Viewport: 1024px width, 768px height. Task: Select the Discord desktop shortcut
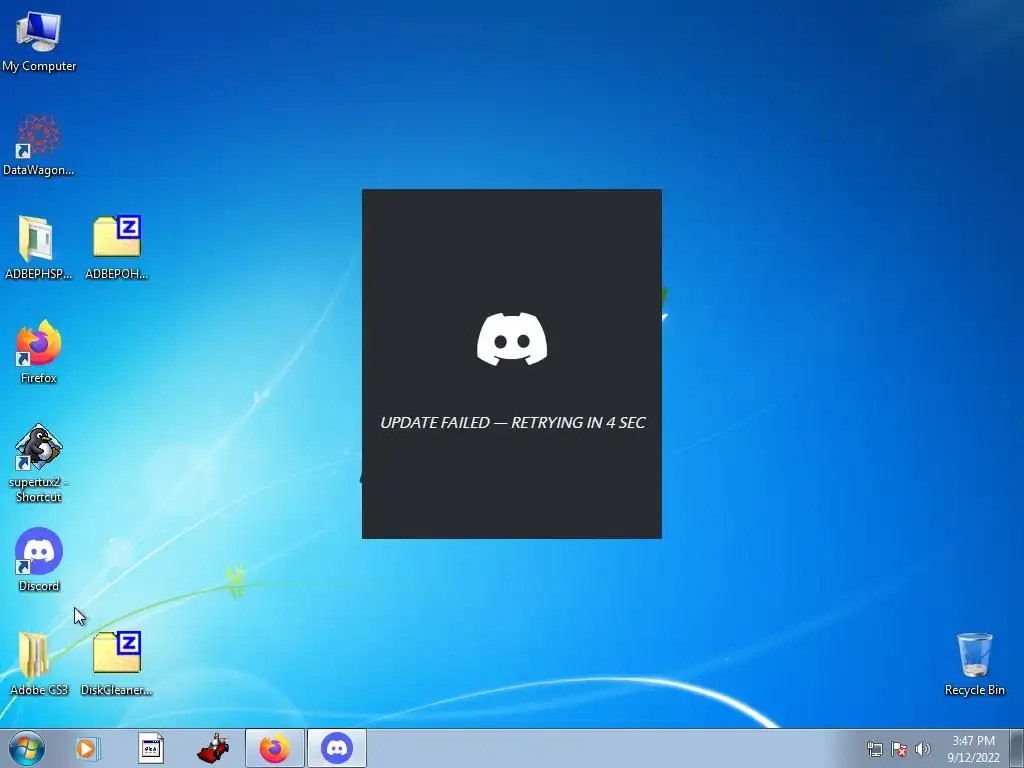(39, 560)
